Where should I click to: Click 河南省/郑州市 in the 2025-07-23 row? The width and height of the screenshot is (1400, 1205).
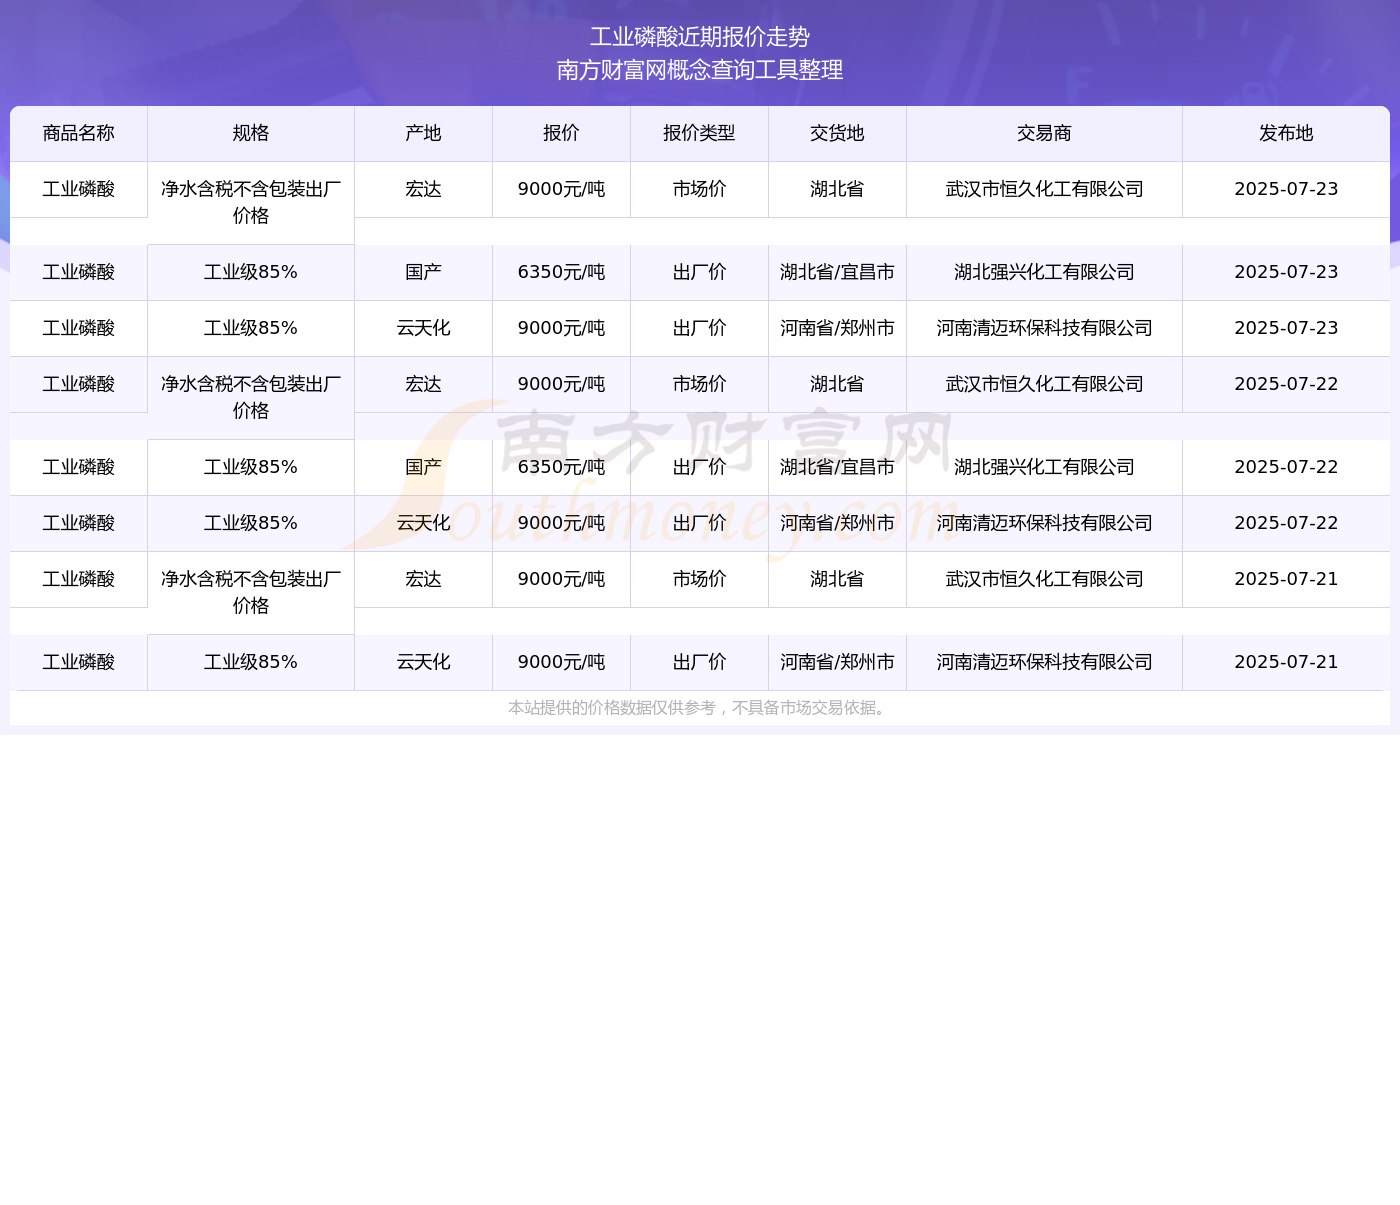838,328
